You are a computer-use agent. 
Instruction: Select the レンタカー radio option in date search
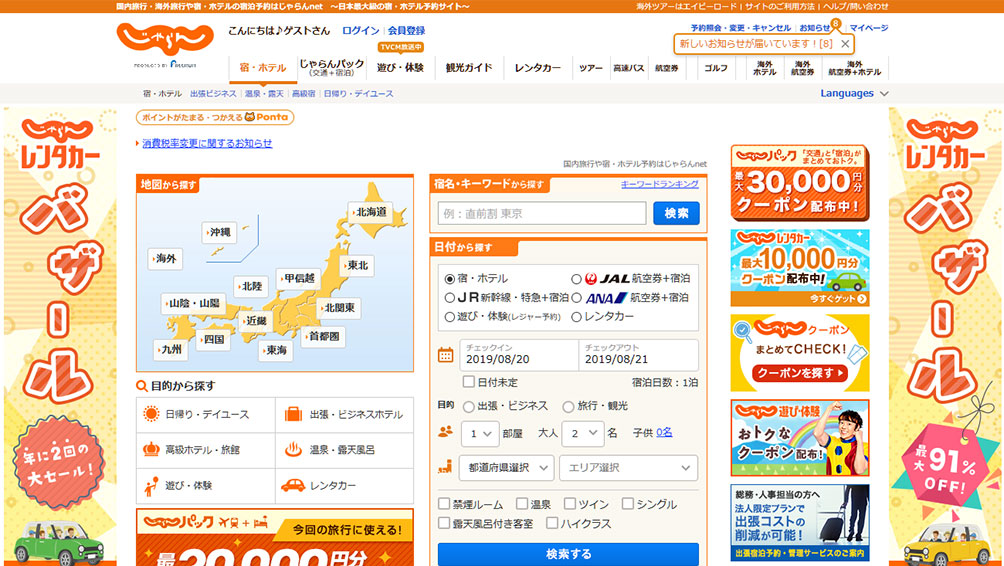point(576,317)
